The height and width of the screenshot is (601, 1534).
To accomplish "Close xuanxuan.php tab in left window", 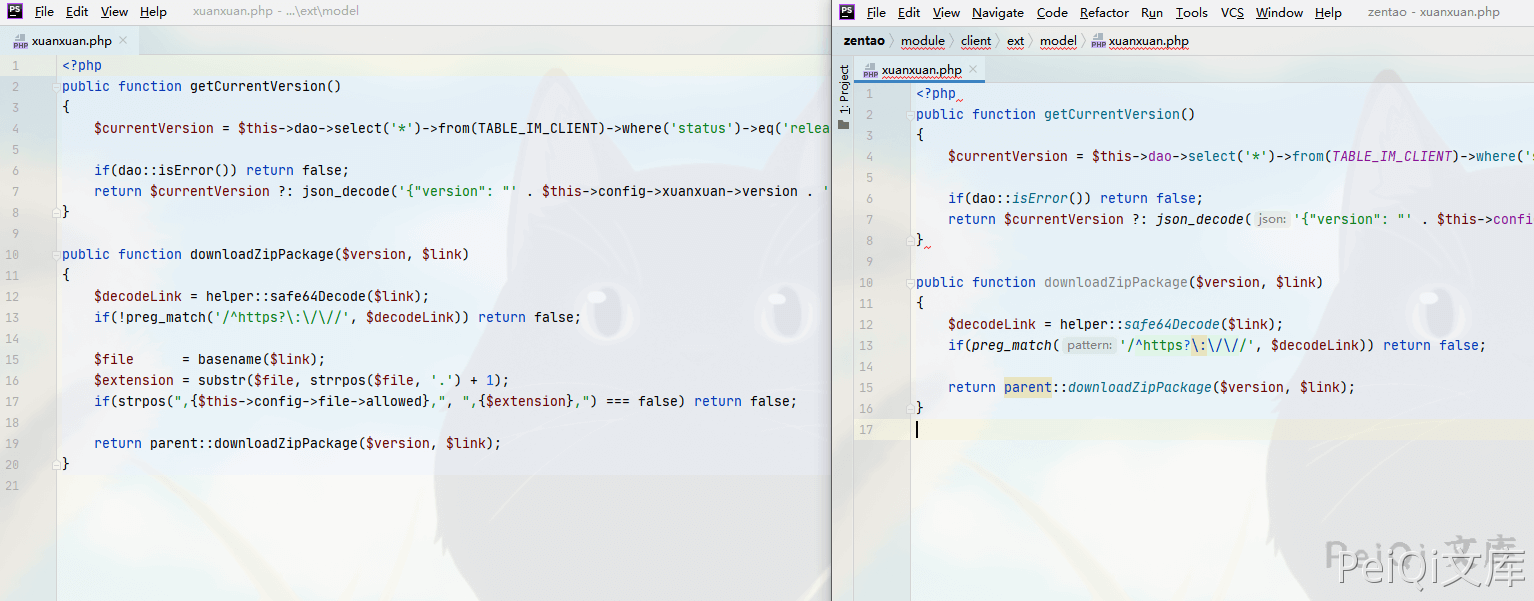I will pos(123,41).
